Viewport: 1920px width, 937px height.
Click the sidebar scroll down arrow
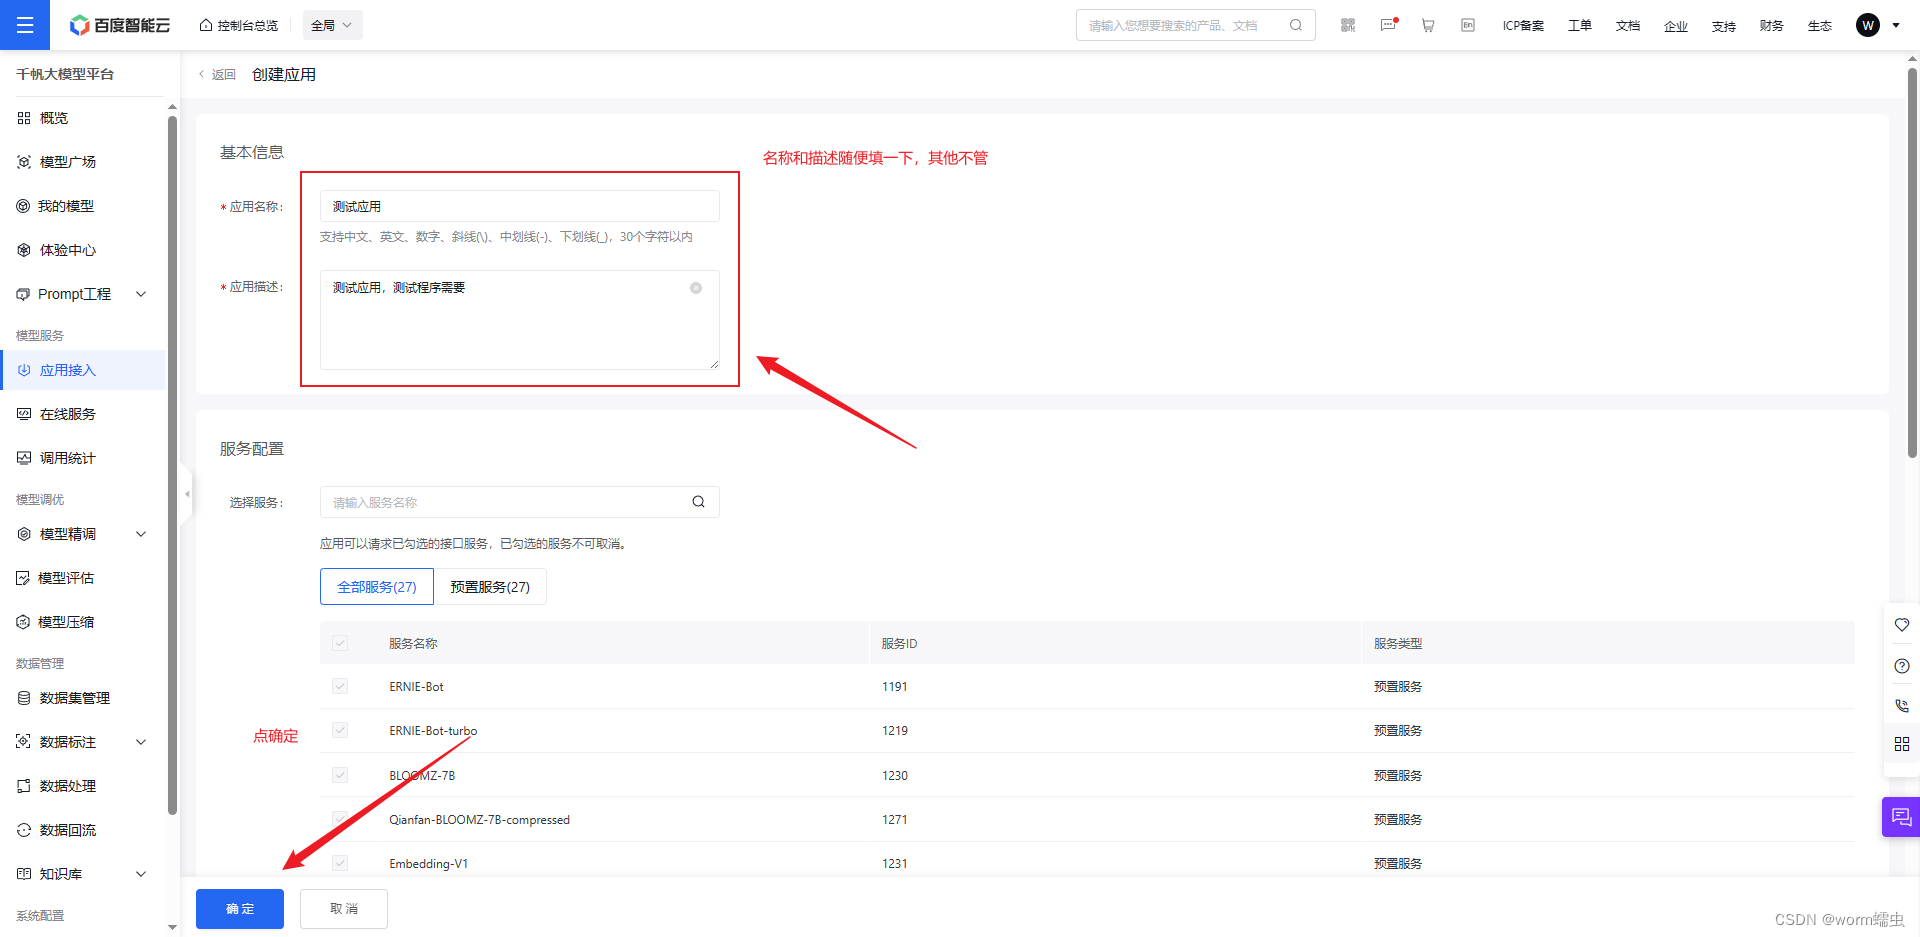click(172, 928)
